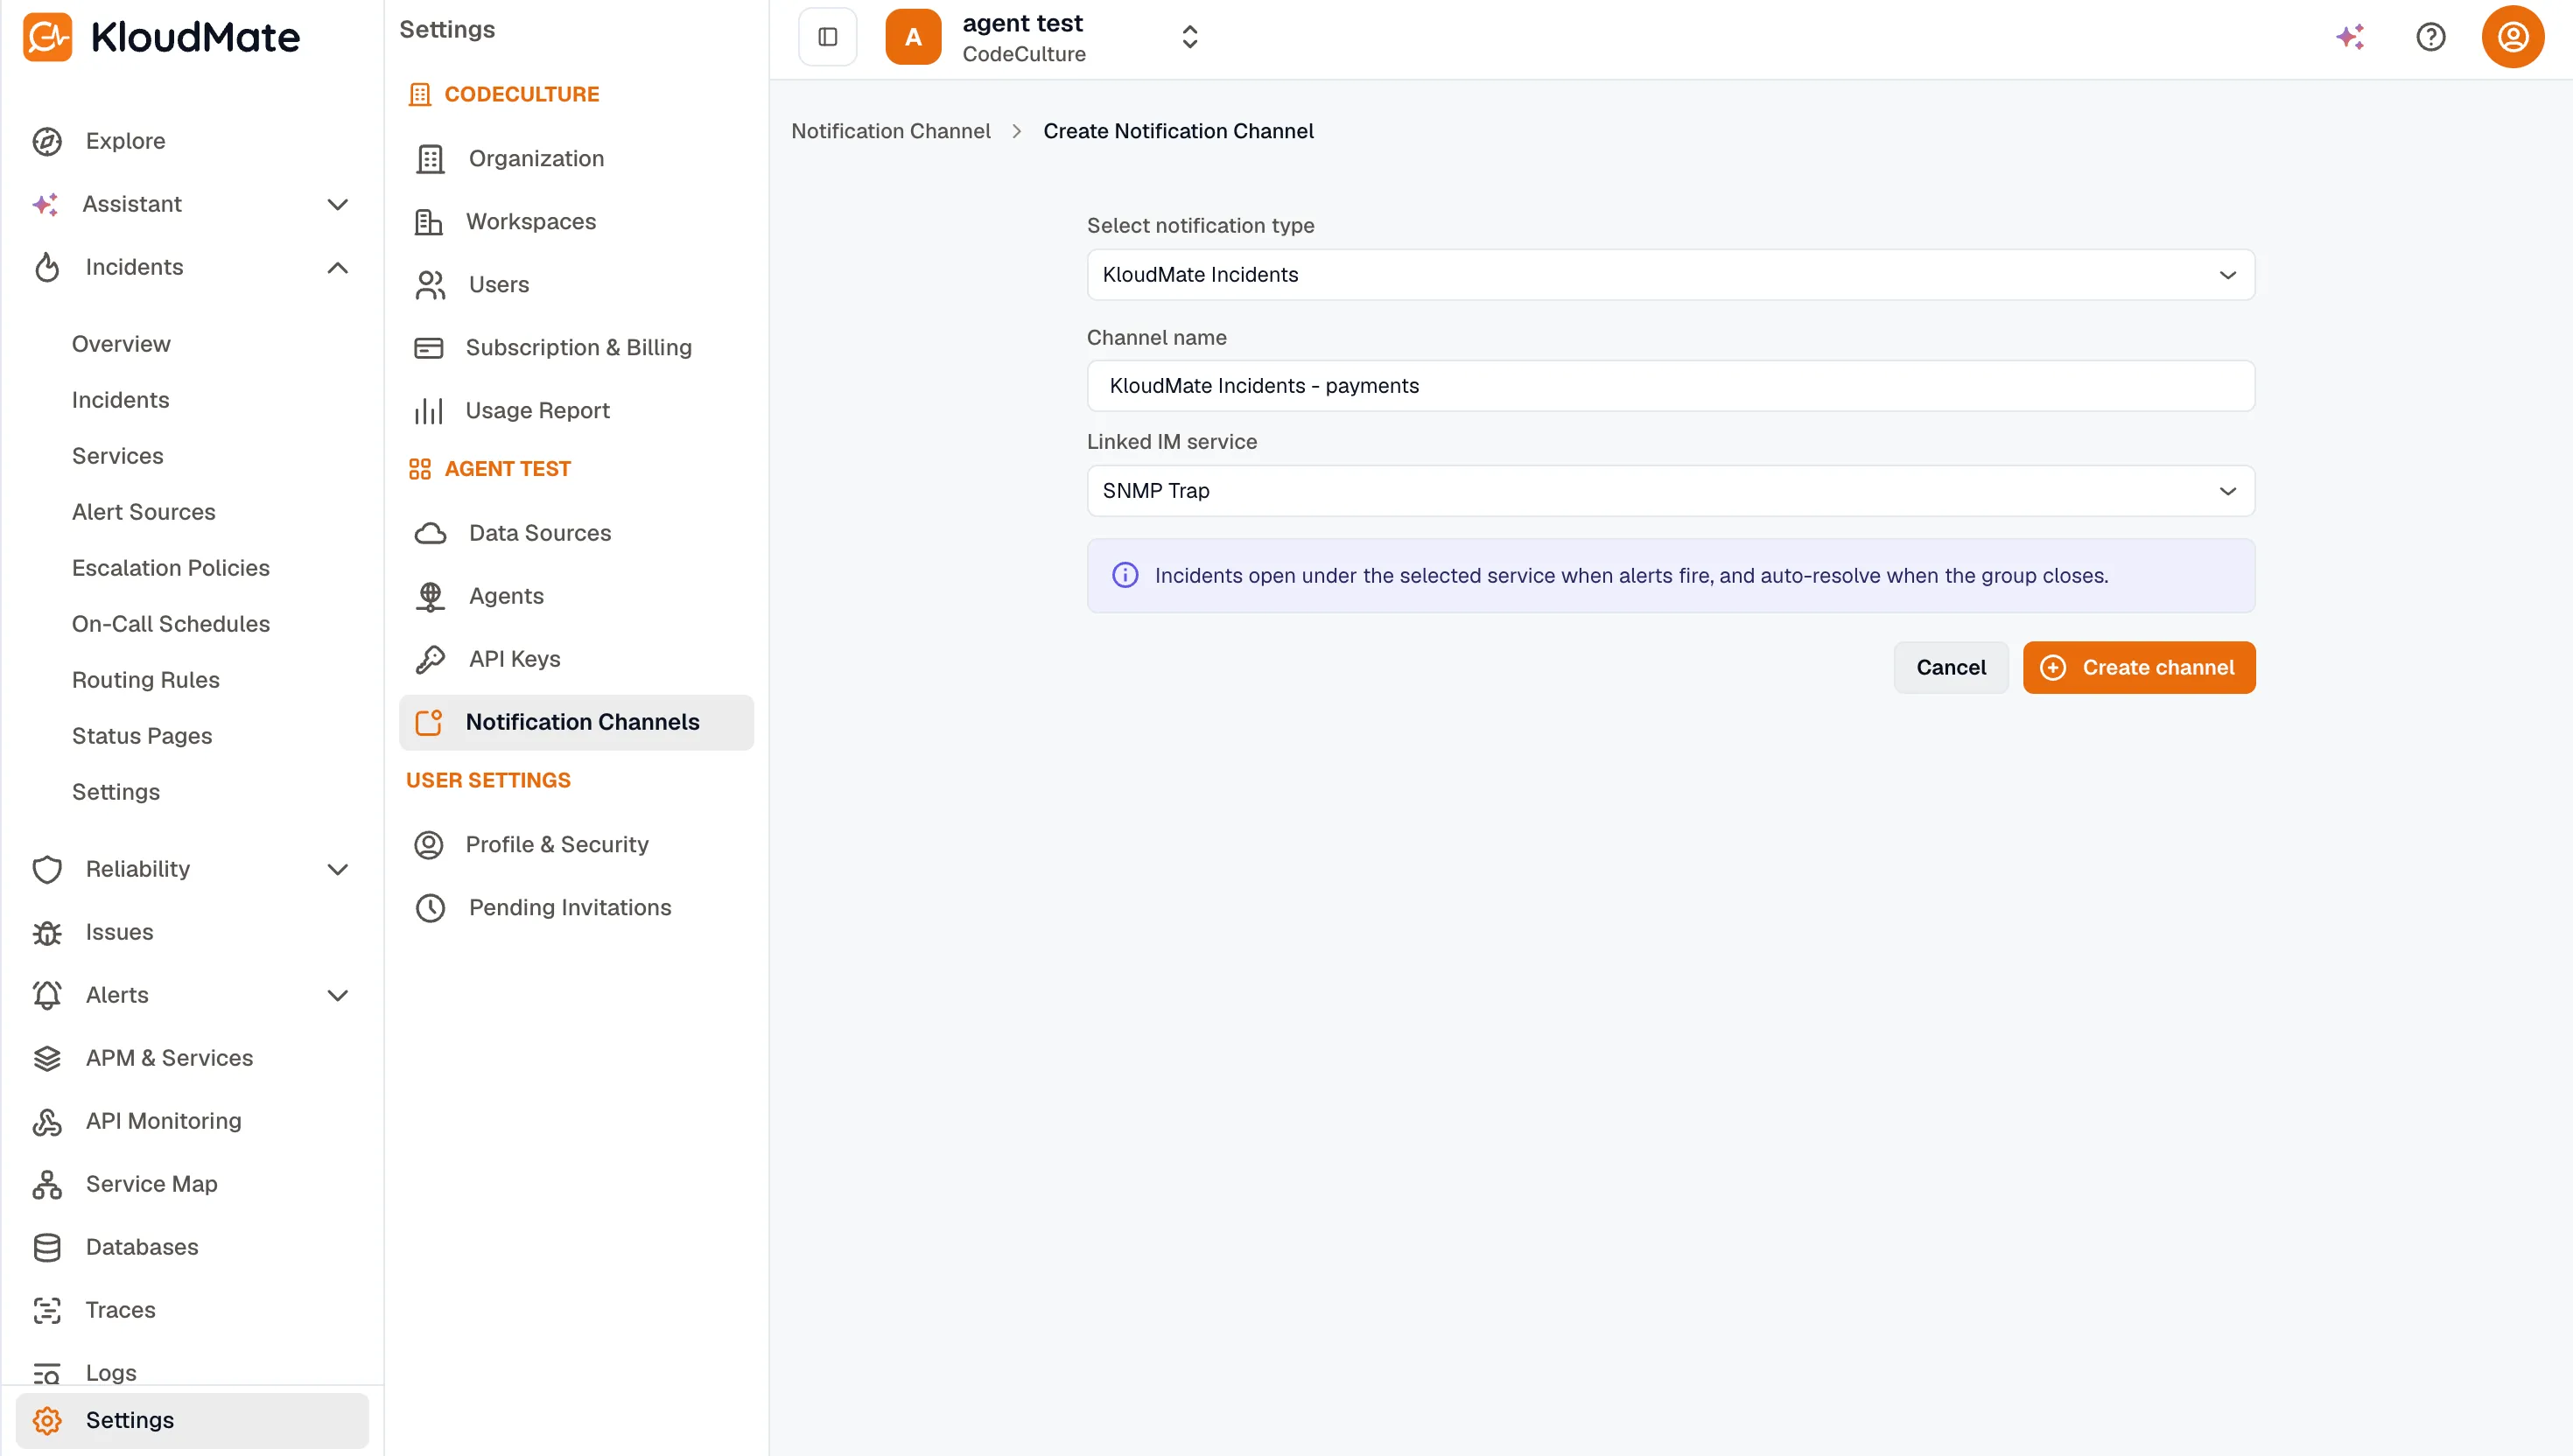This screenshot has height=1456, width=2573.
Task: Click the Profile & Security user icon
Action: 428,845
